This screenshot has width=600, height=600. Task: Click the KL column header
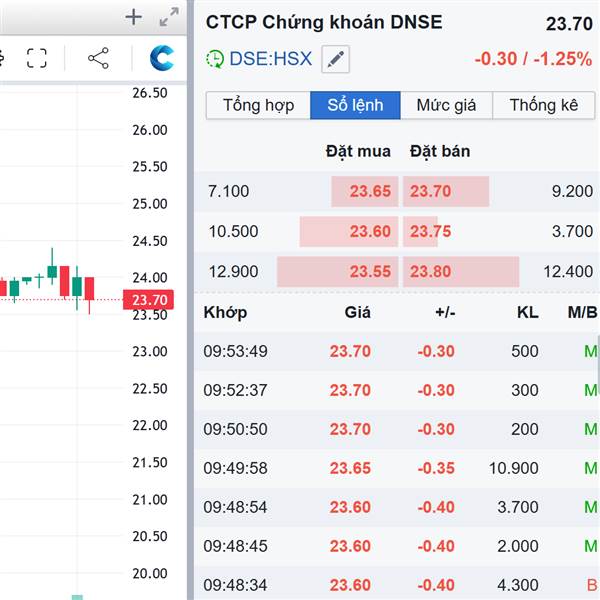click(x=528, y=313)
